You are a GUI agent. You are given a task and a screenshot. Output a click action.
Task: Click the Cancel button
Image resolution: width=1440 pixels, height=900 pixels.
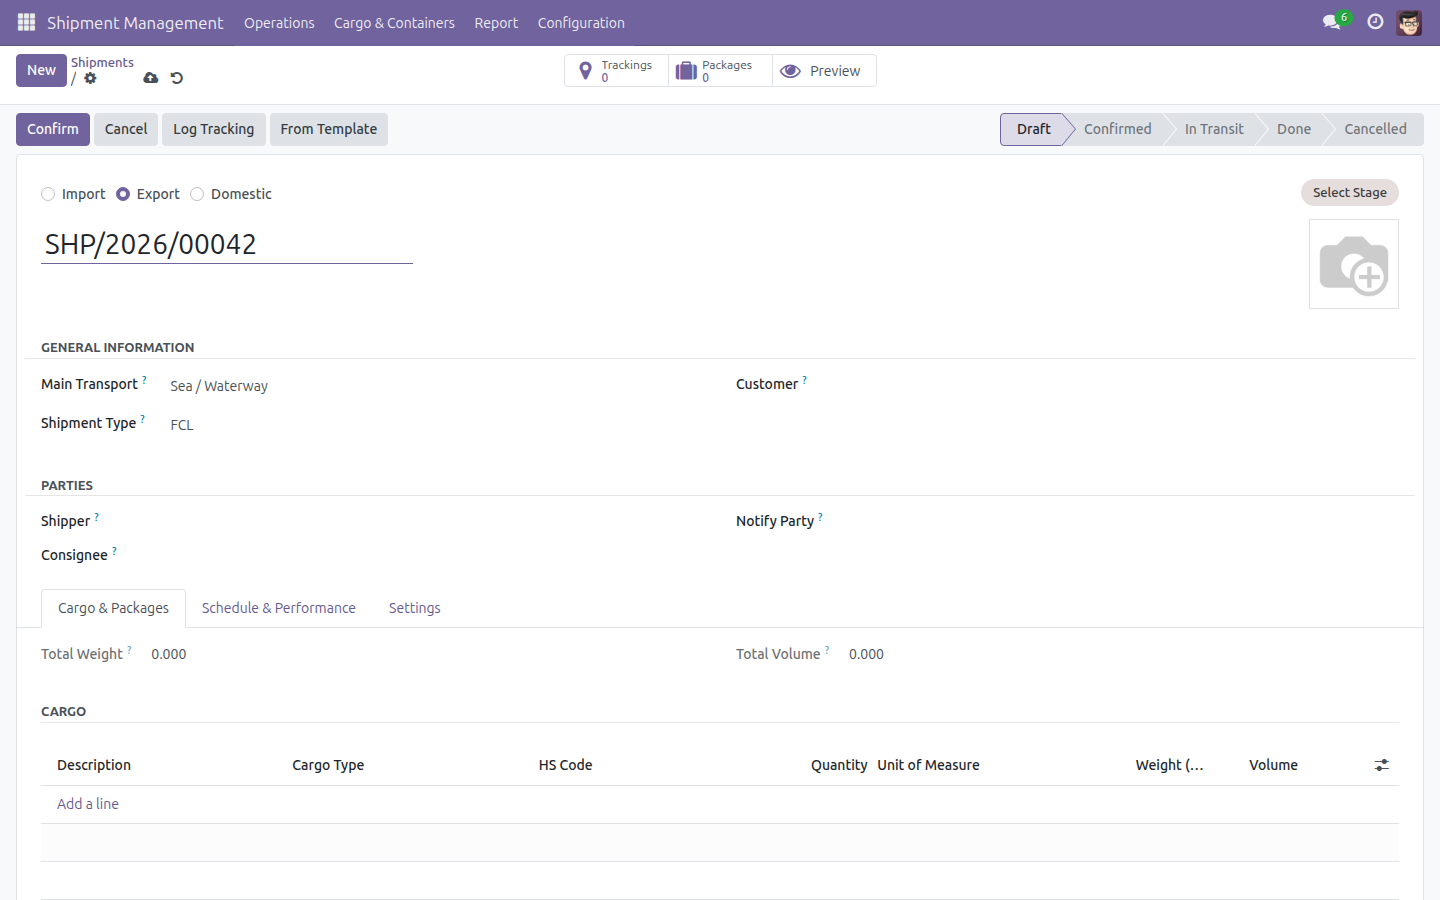126,129
